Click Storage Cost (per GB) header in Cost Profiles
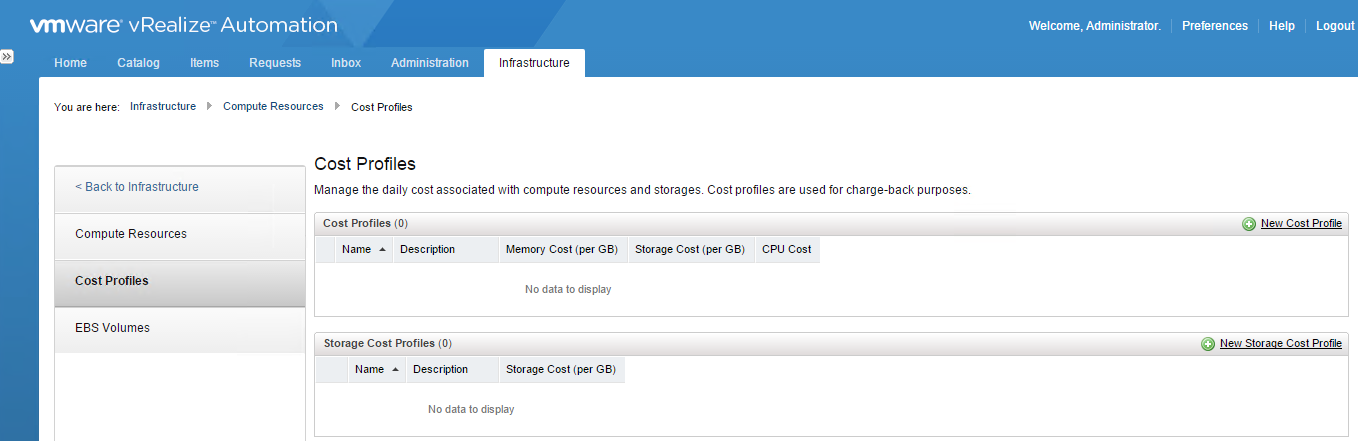This screenshot has width=1358, height=441. 691,250
